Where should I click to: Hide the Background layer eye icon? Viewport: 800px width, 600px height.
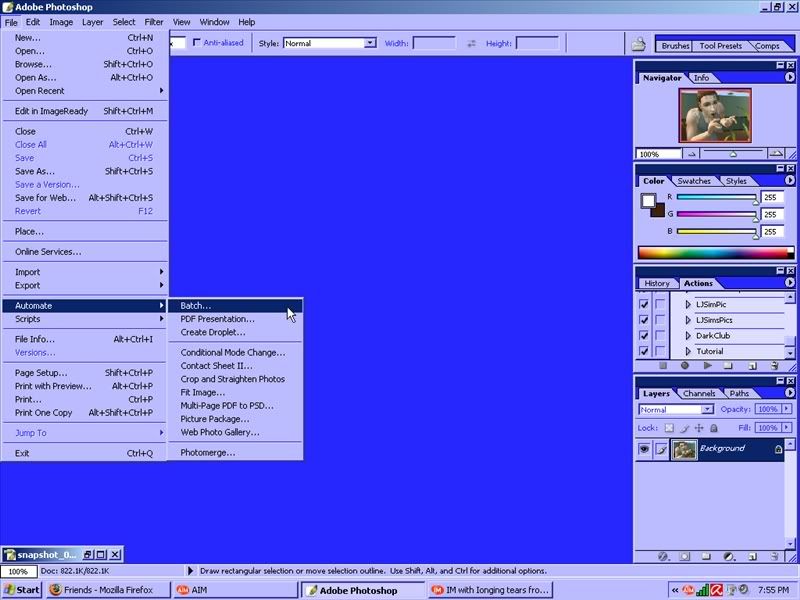pyautogui.click(x=644, y=449)
